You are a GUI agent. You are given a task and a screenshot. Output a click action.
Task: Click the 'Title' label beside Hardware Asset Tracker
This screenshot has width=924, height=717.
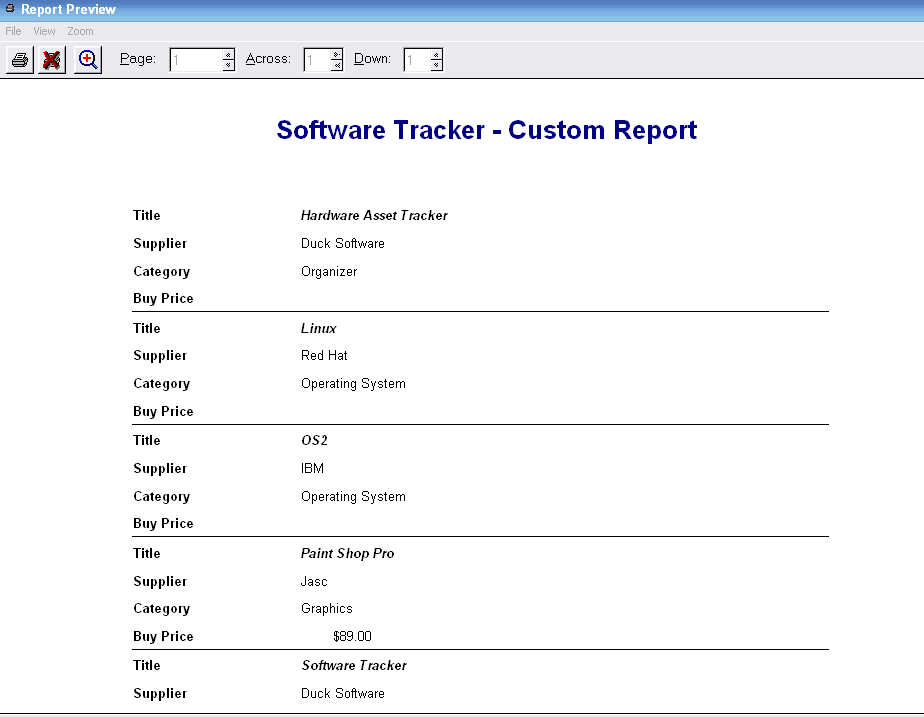(x=147, y=216)
